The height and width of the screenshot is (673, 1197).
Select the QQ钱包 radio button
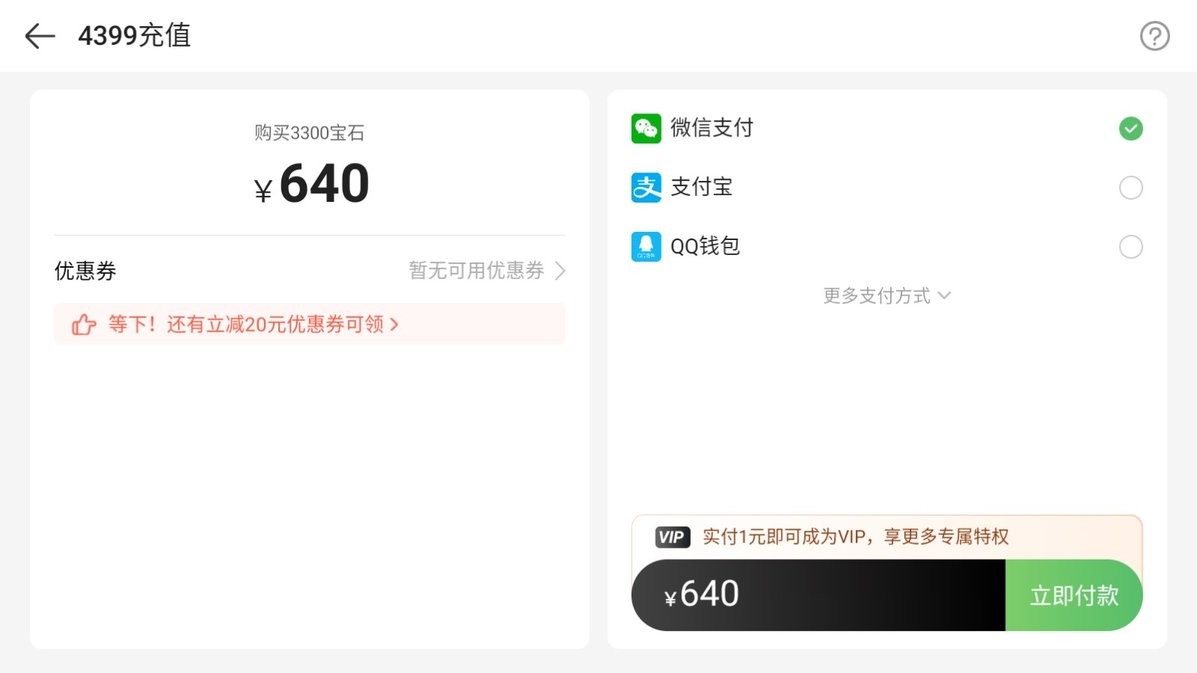tap(1131, 246)
